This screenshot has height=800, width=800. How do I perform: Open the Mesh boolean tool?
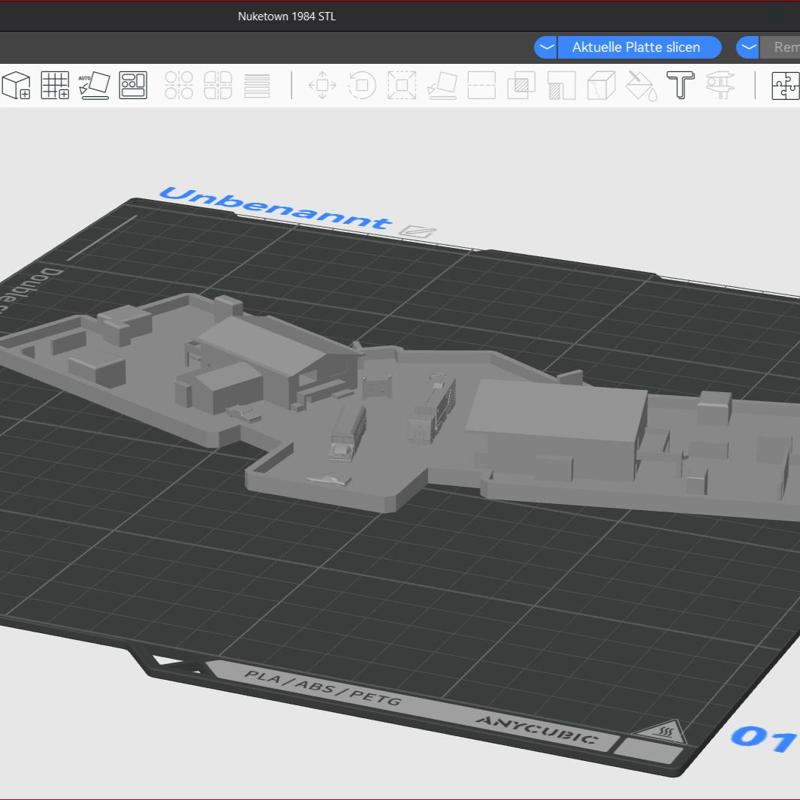point(521,86)
